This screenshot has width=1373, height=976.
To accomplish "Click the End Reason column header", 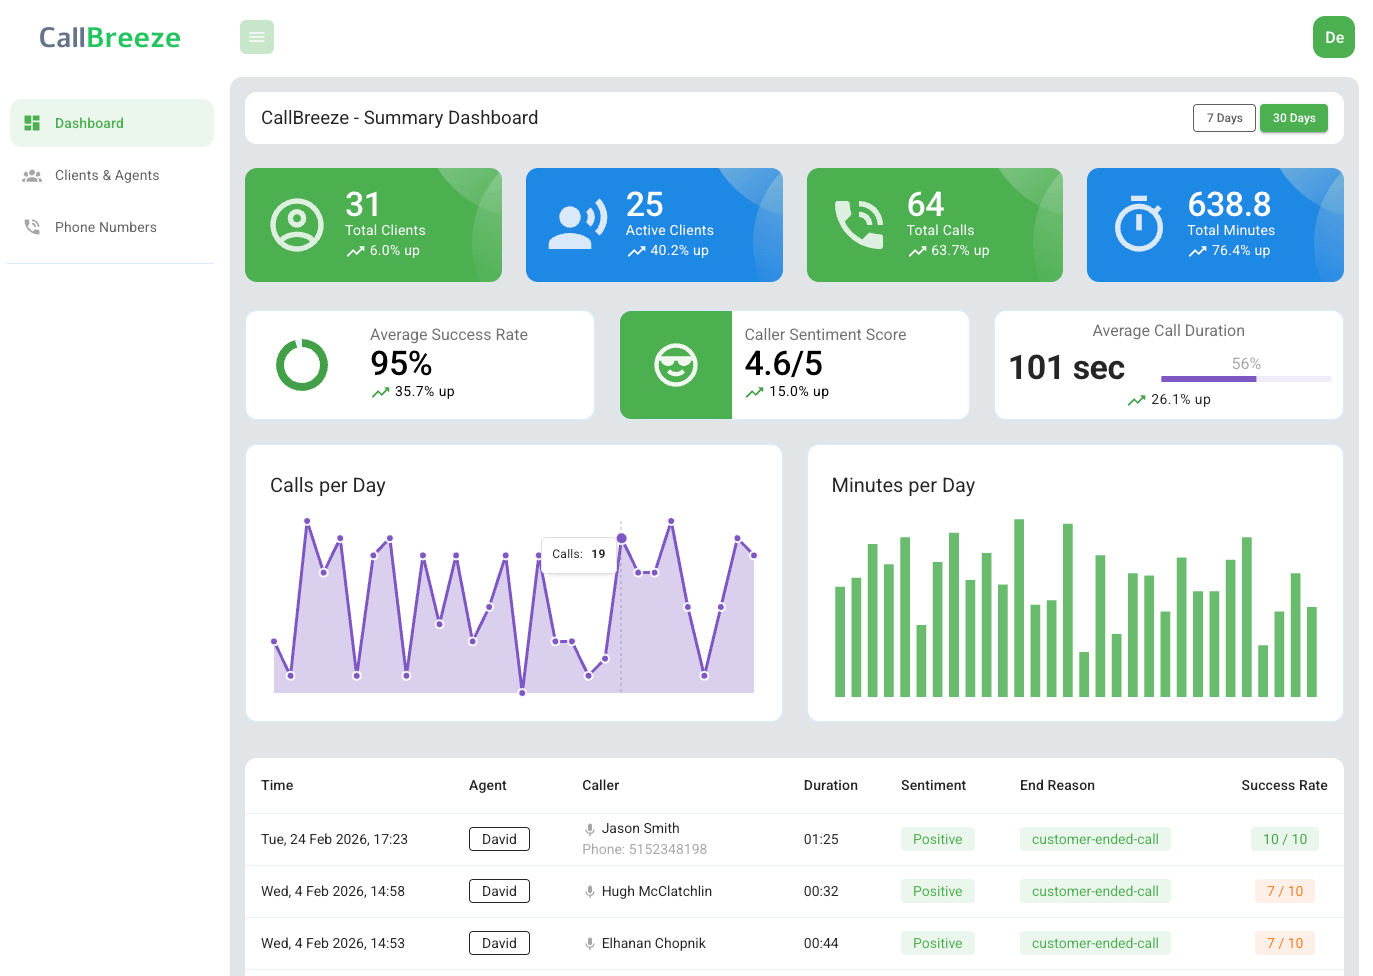I will (1057, 785).
